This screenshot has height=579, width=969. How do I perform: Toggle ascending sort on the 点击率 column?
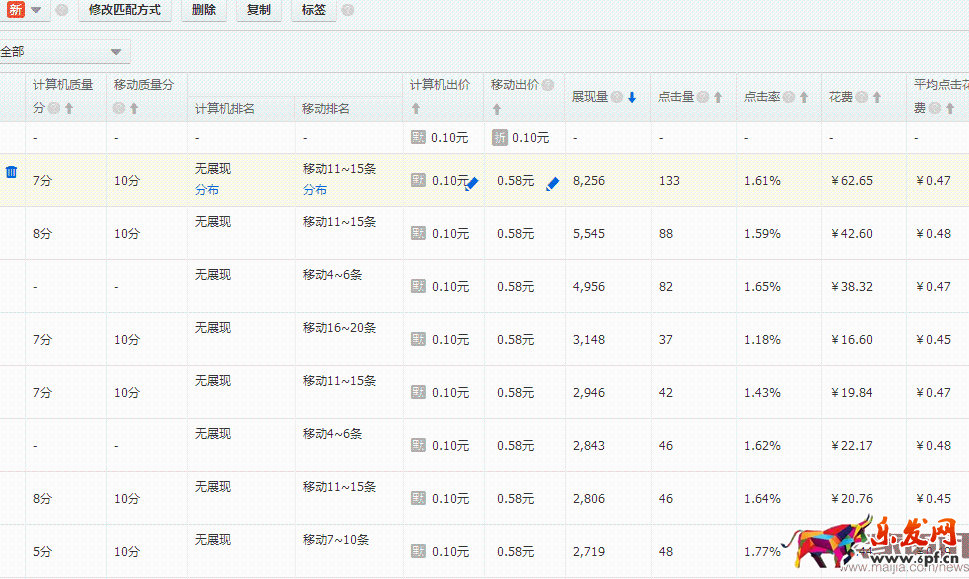(802, 96)
